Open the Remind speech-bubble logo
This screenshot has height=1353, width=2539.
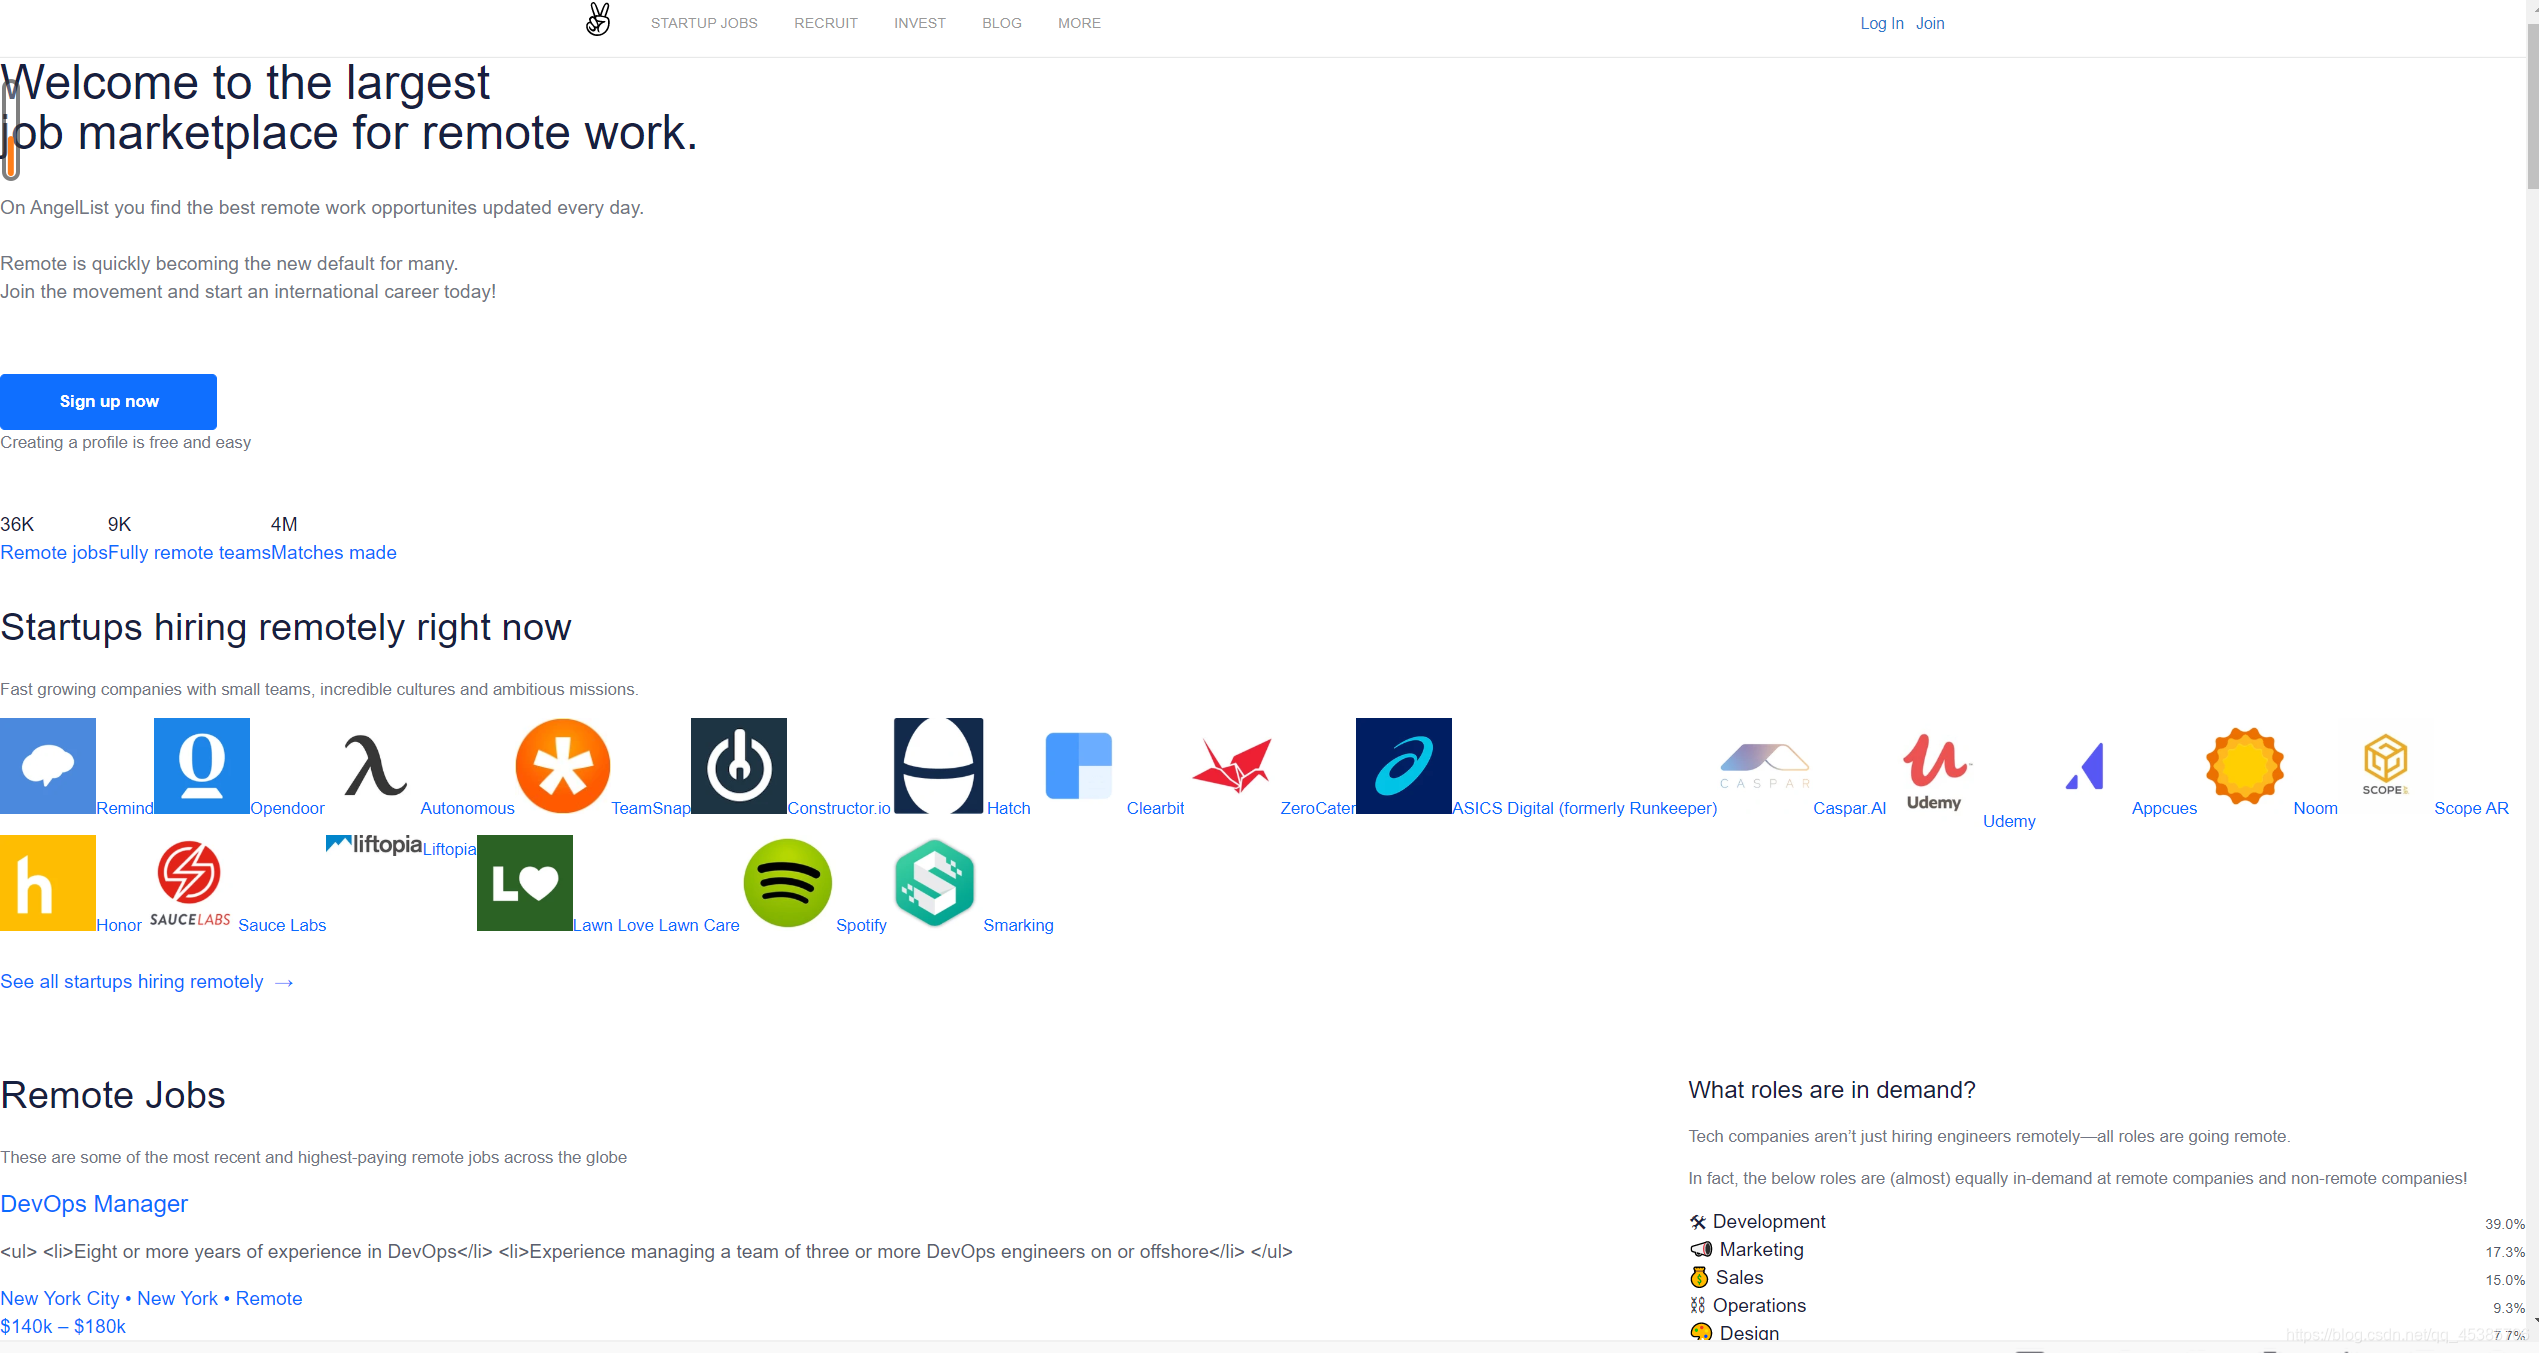point(48,766)
